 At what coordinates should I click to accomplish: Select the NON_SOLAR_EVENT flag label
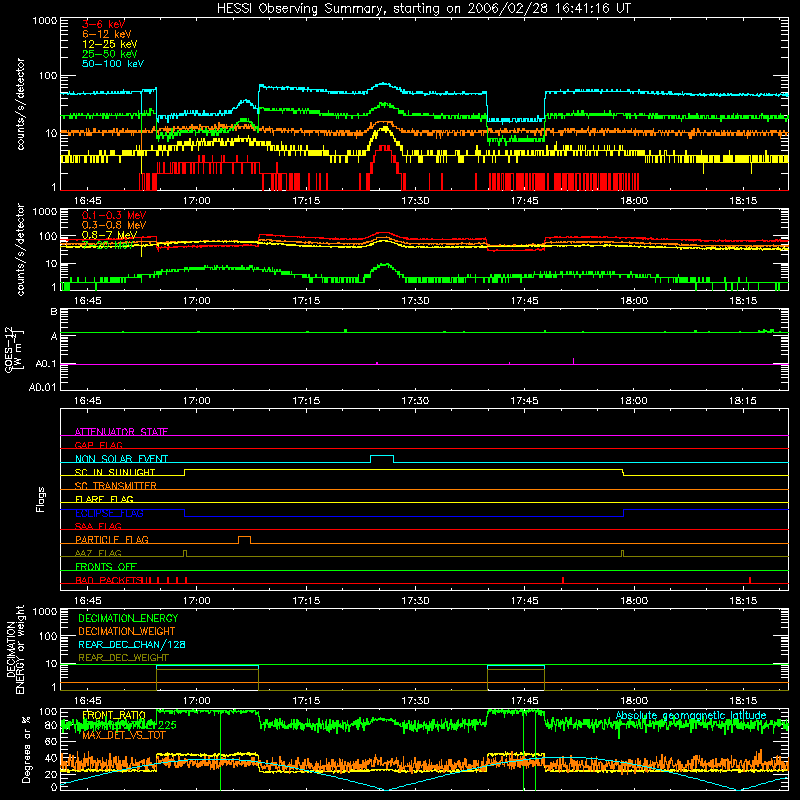click(x=121, y=459)
